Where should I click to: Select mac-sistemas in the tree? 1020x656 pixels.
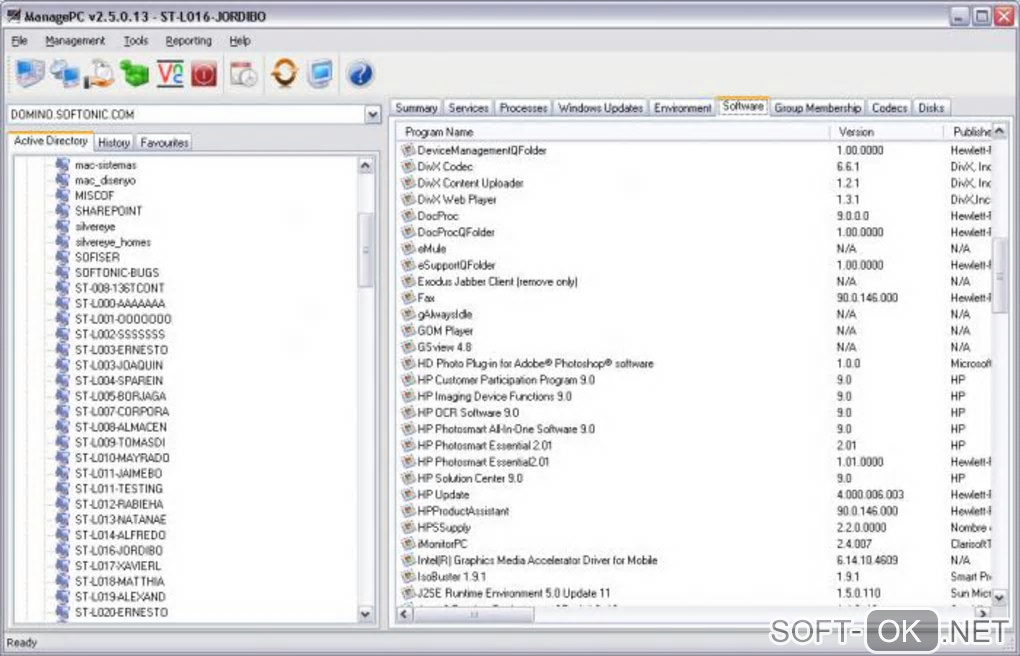105,165
